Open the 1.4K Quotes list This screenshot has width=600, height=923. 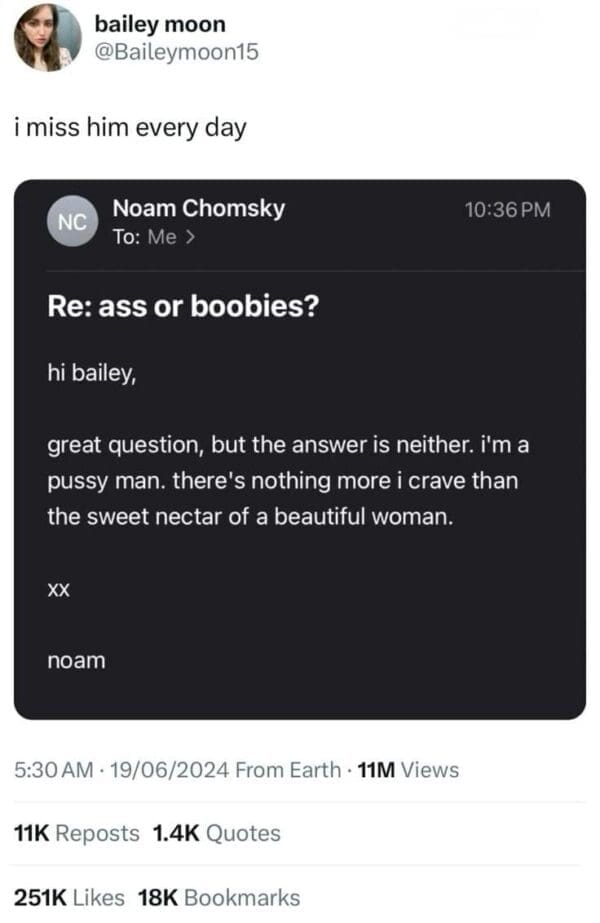coord(217,833)
